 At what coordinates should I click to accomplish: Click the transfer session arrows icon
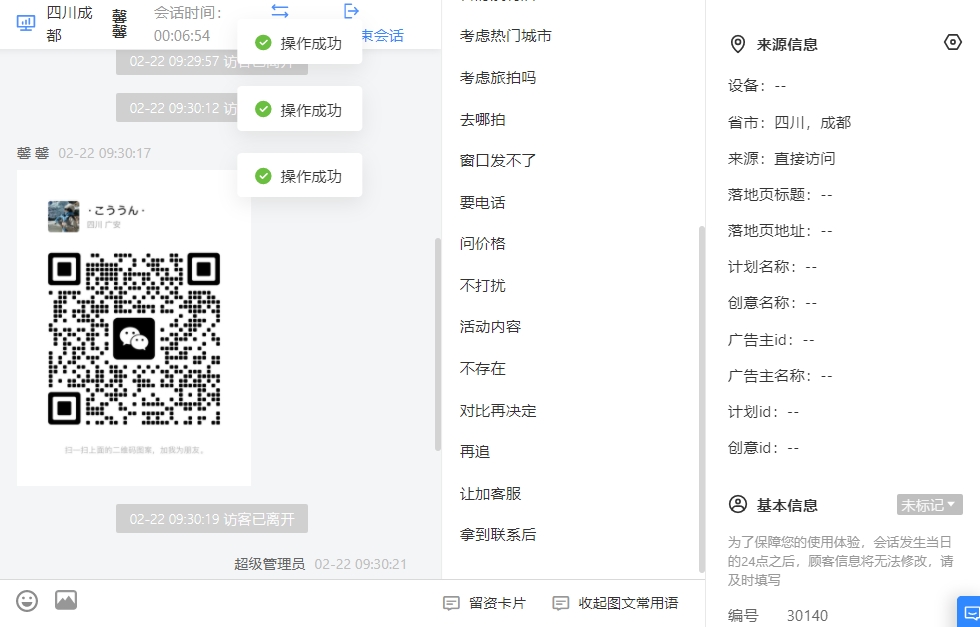(x=280, y=11)
